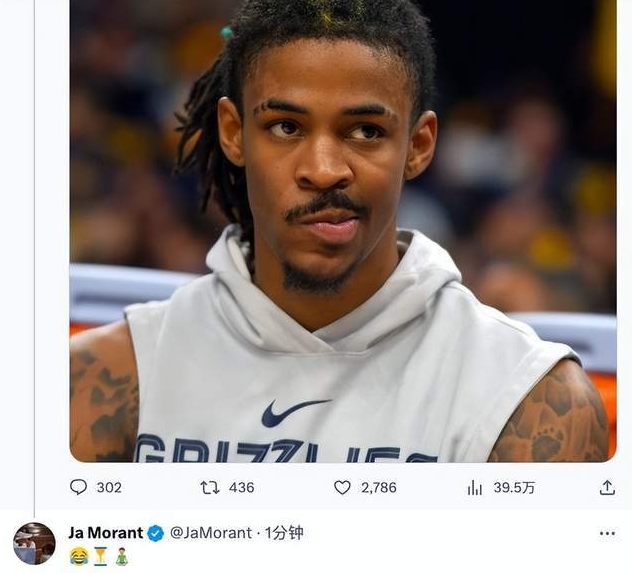Click the @JaMorant handle
632x573 pixels.
pos(211,533)
